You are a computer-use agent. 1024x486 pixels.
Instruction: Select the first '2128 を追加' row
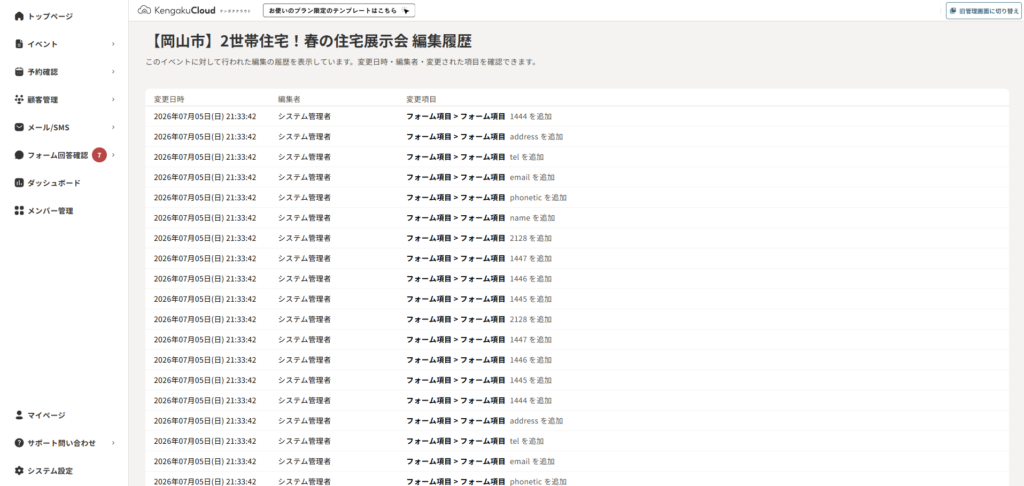click(x=577, y=238)
